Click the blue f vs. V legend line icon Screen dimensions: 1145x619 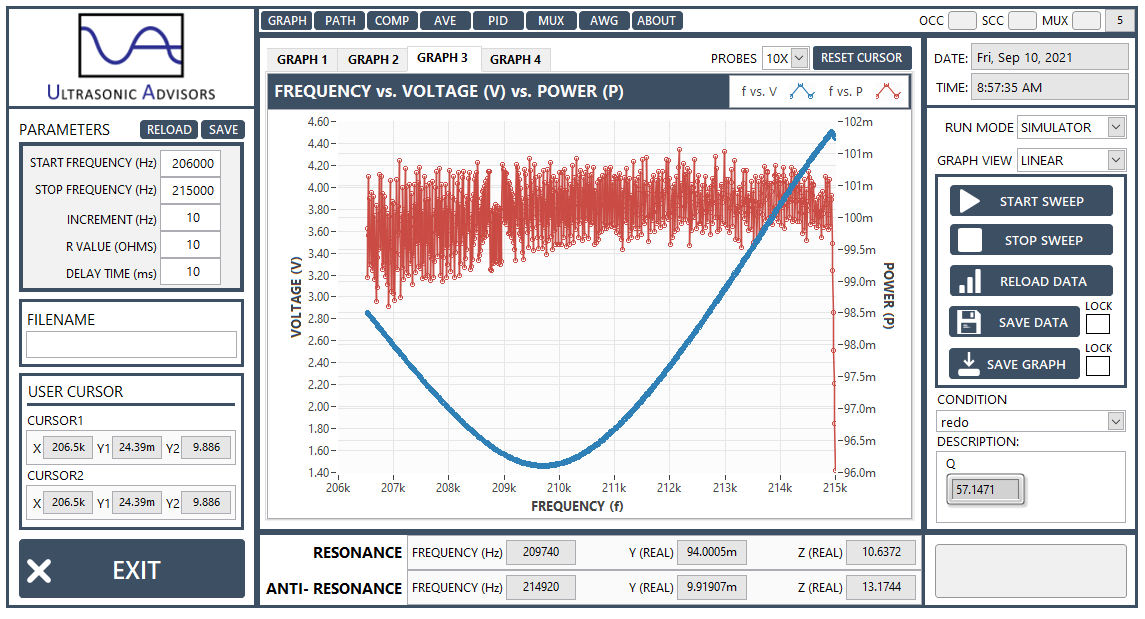point(802,92)
